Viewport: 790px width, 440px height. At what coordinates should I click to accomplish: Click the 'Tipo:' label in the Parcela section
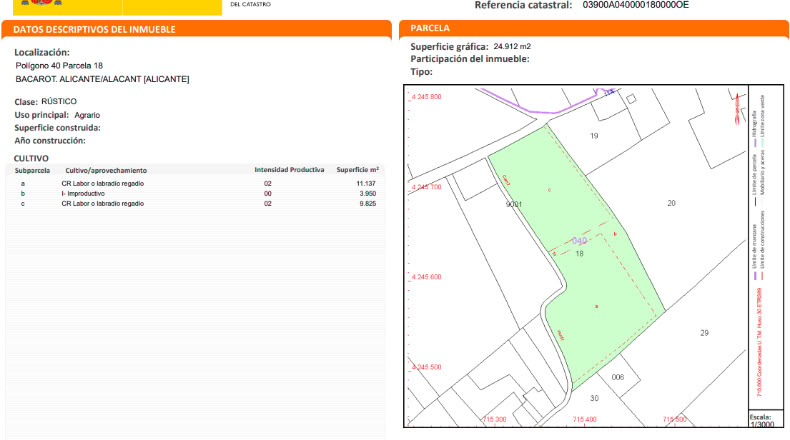(422, 72)
